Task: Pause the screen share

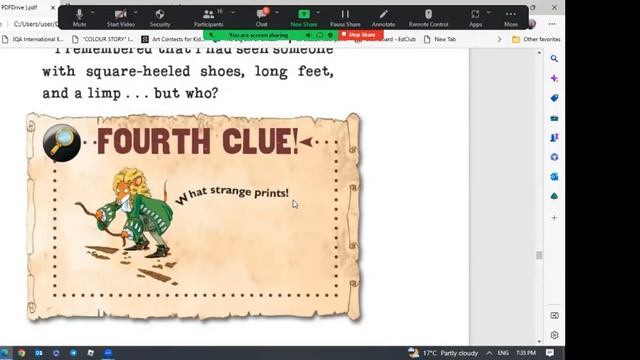Action: (345, 18)
